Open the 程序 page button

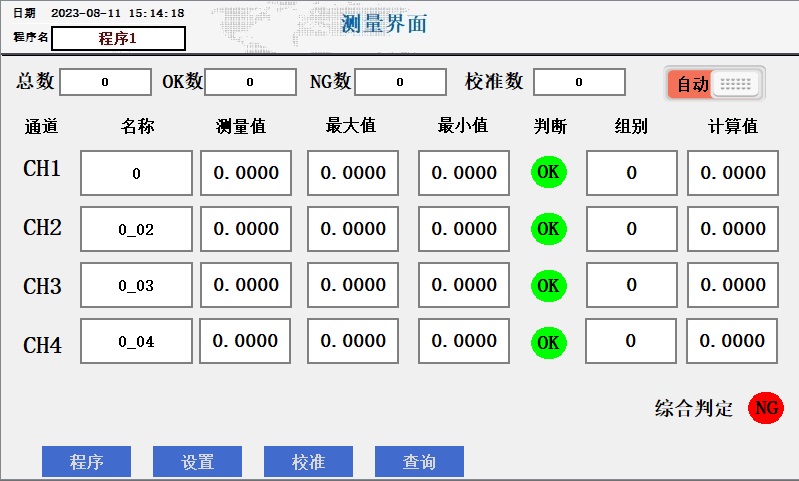87,462
